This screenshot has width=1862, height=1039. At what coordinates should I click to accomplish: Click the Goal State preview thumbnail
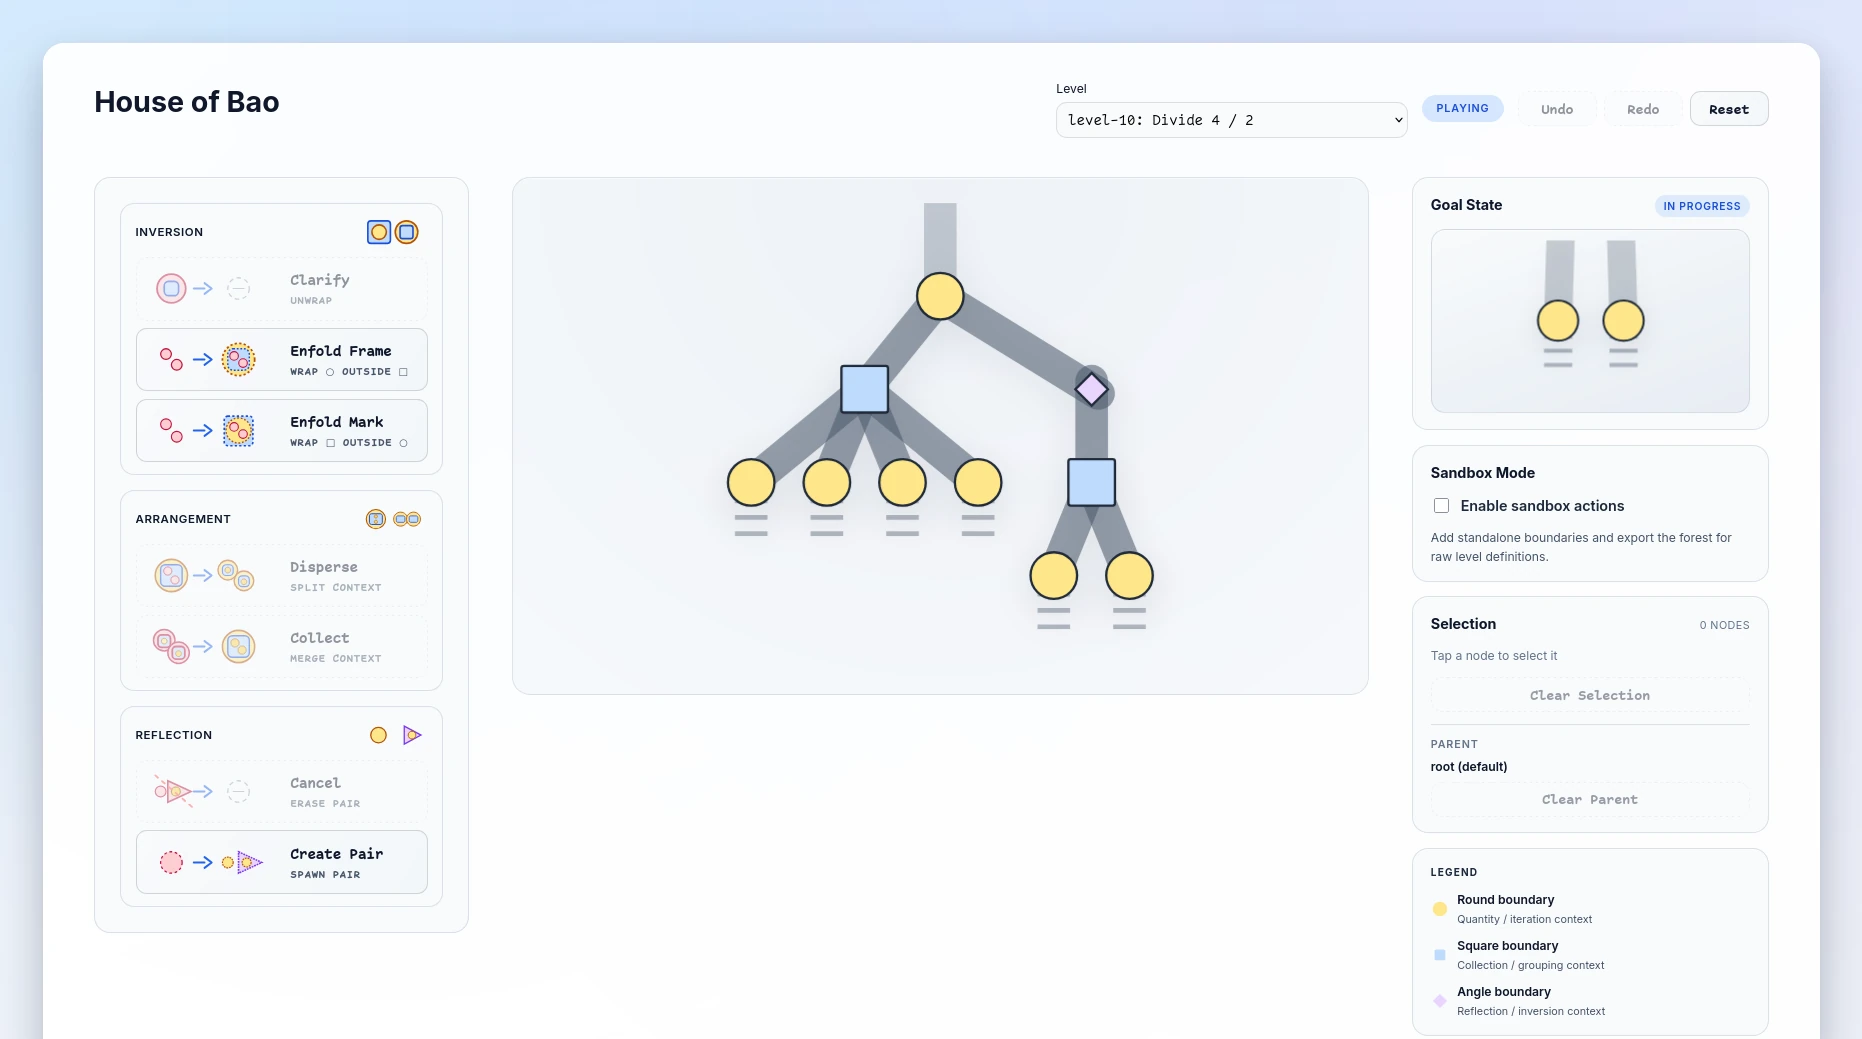tap(1589, 321)
